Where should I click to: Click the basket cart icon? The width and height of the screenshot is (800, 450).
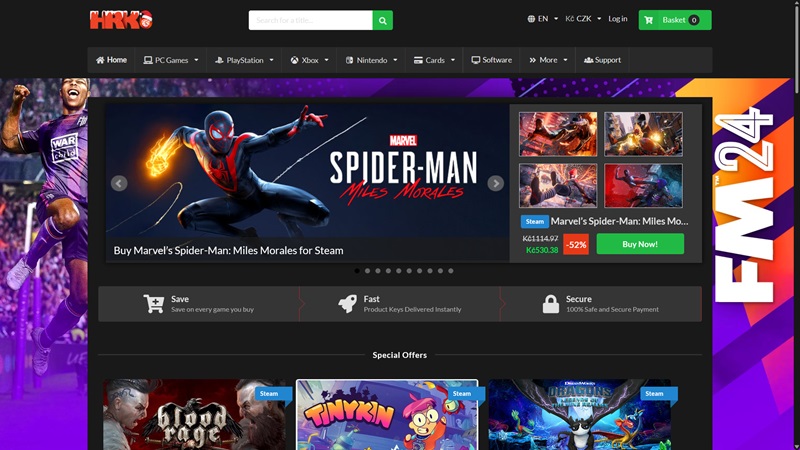[648, 20]
